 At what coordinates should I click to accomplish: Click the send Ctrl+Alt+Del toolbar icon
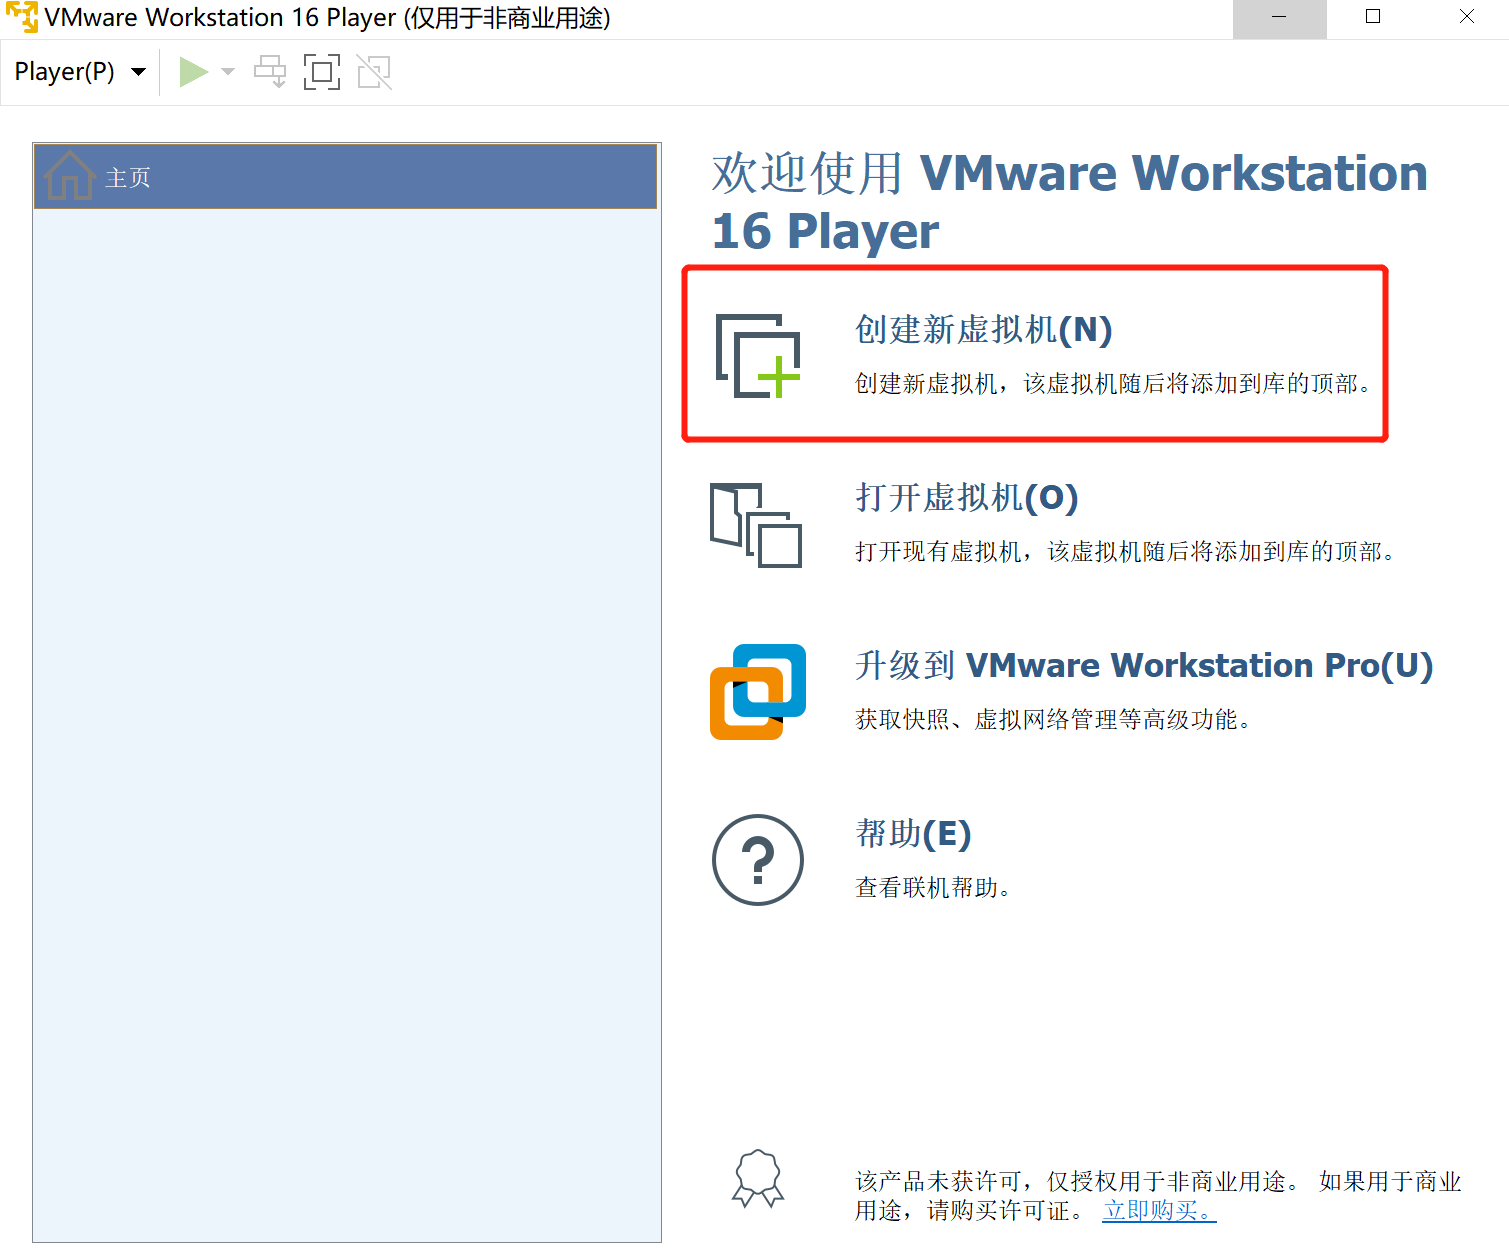[x=270, y=72]
